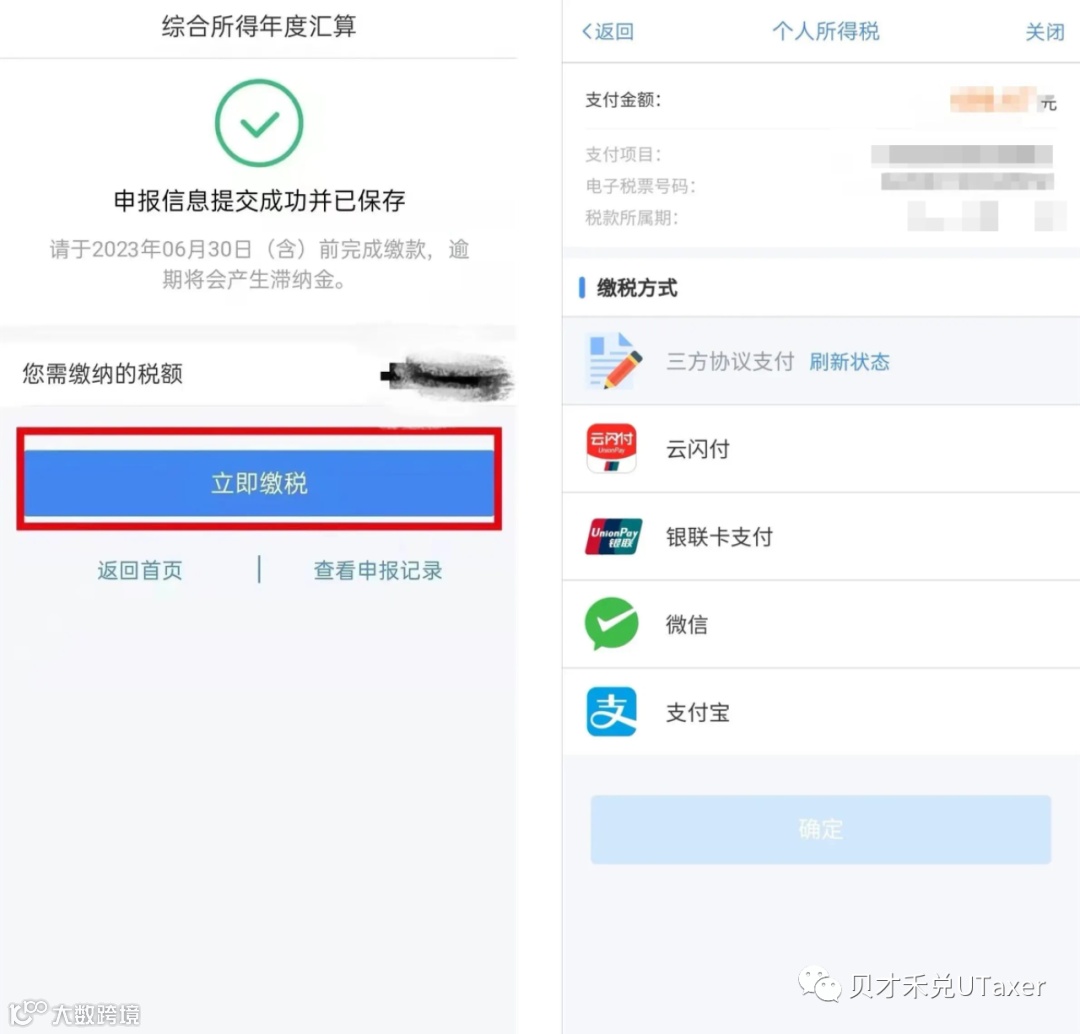
Task: Pick the 支付宝 Alipay icon
Action: coord(611,711)
